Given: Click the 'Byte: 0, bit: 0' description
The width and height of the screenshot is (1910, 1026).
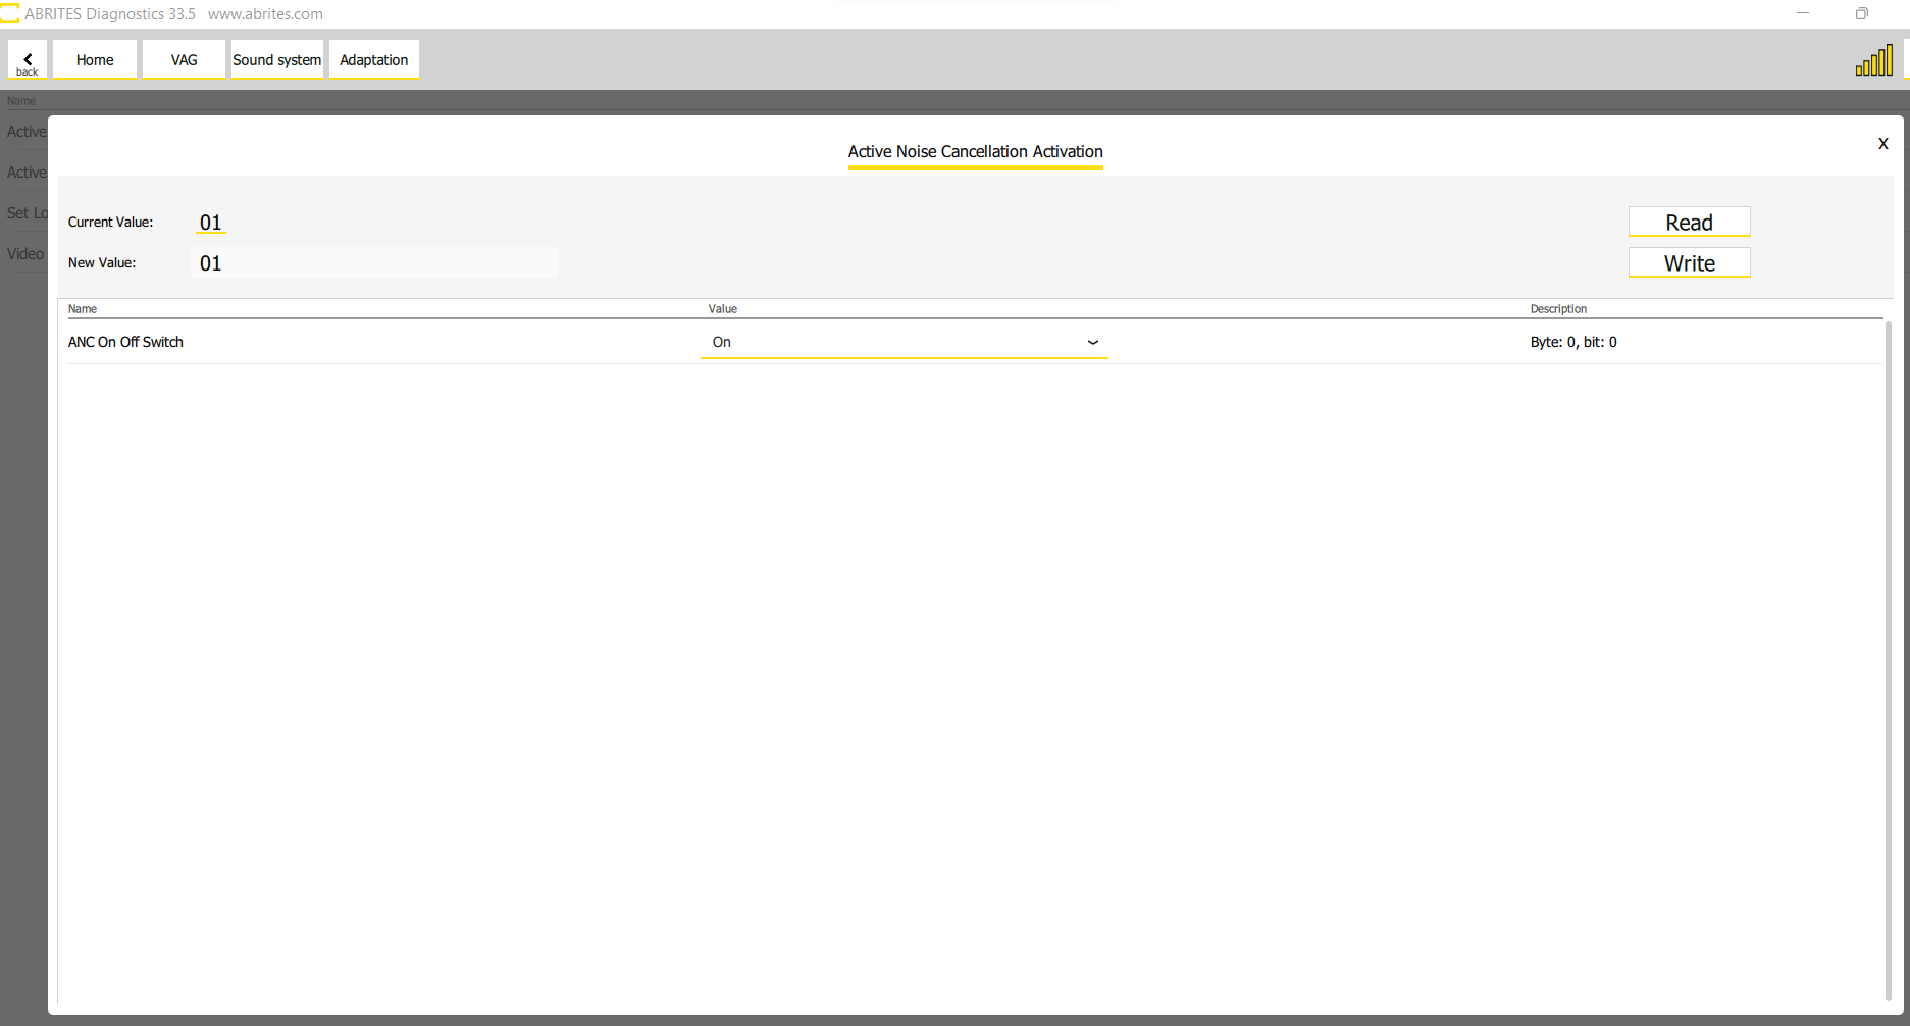Looking at the screenshot, I should pyautogui.click(x=1573, y=342).
